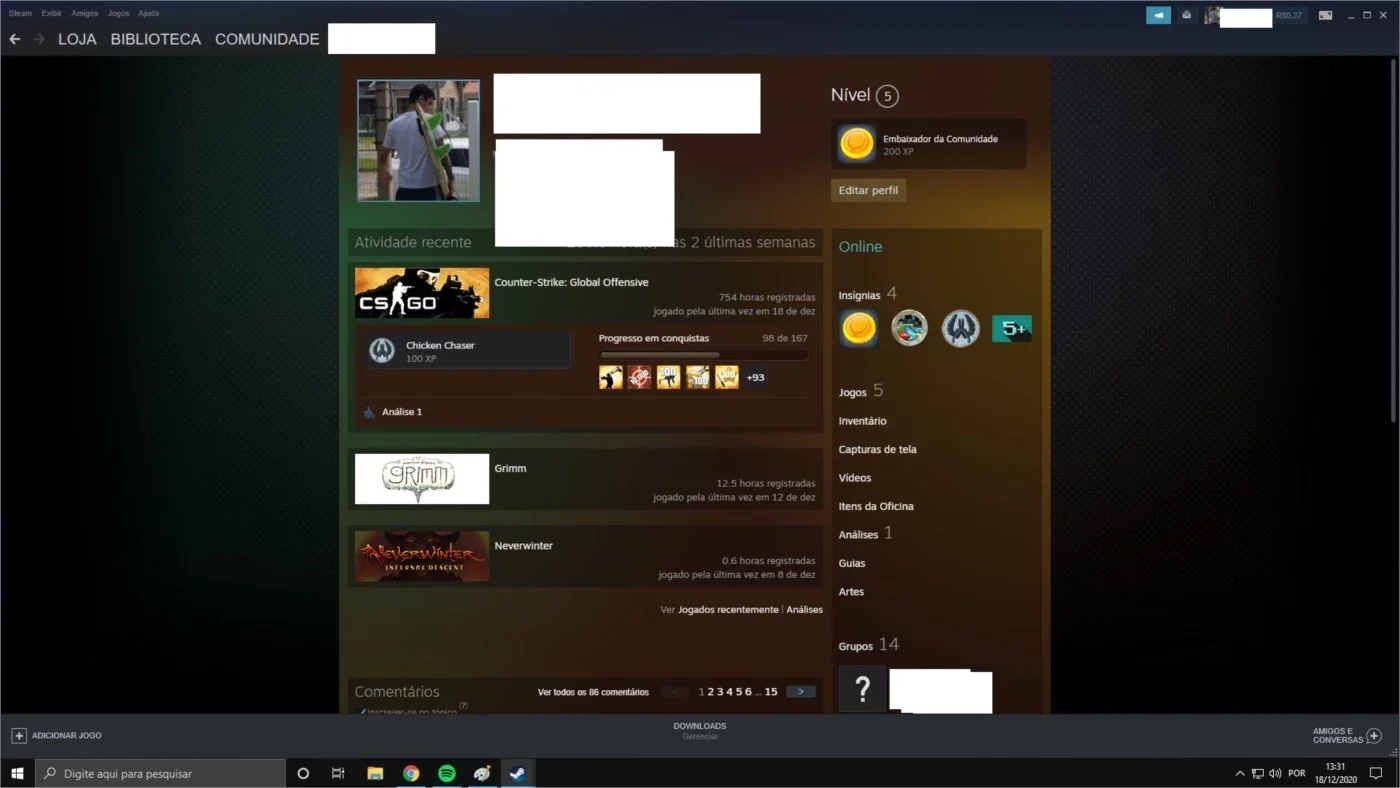Open the silver emblem badge under Insígnias
The image size is (1400, 788).
(961, 328)
